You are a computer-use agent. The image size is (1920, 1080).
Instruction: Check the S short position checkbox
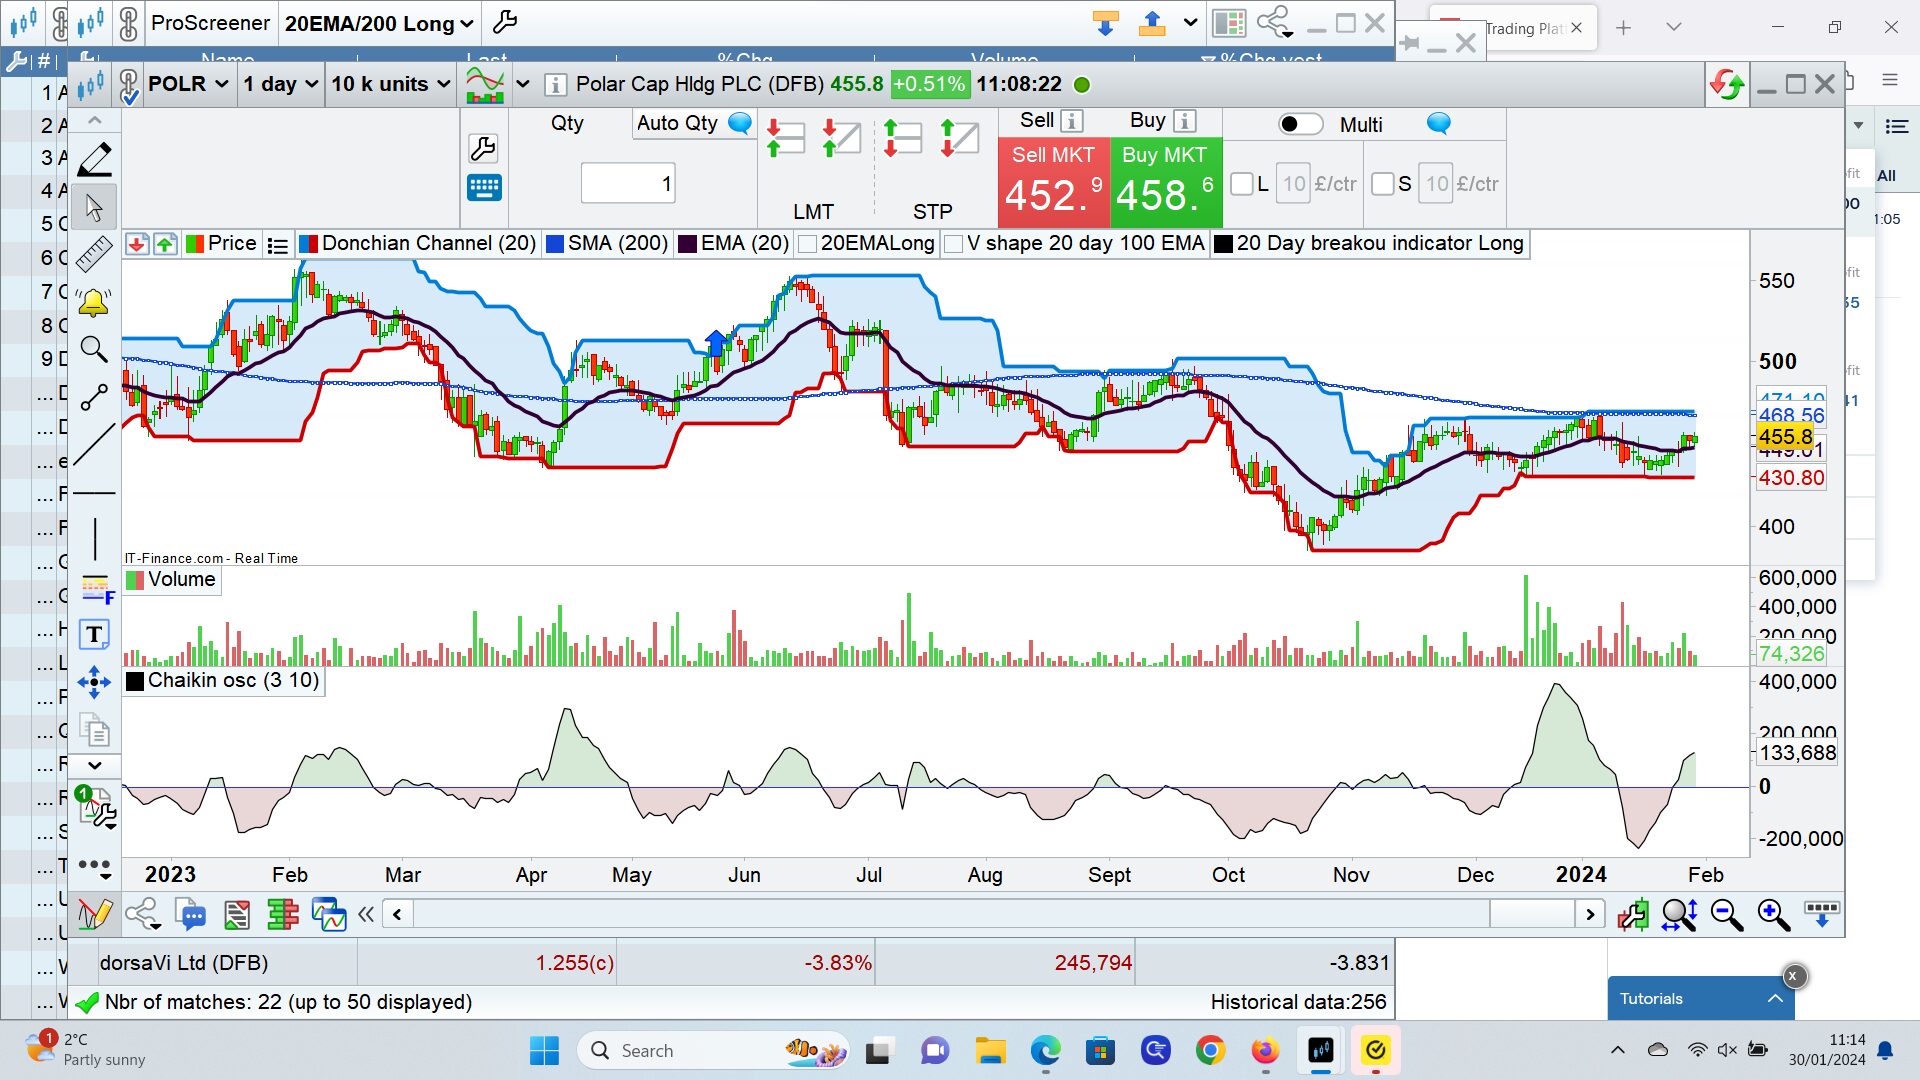click(x=1383, y=184)
